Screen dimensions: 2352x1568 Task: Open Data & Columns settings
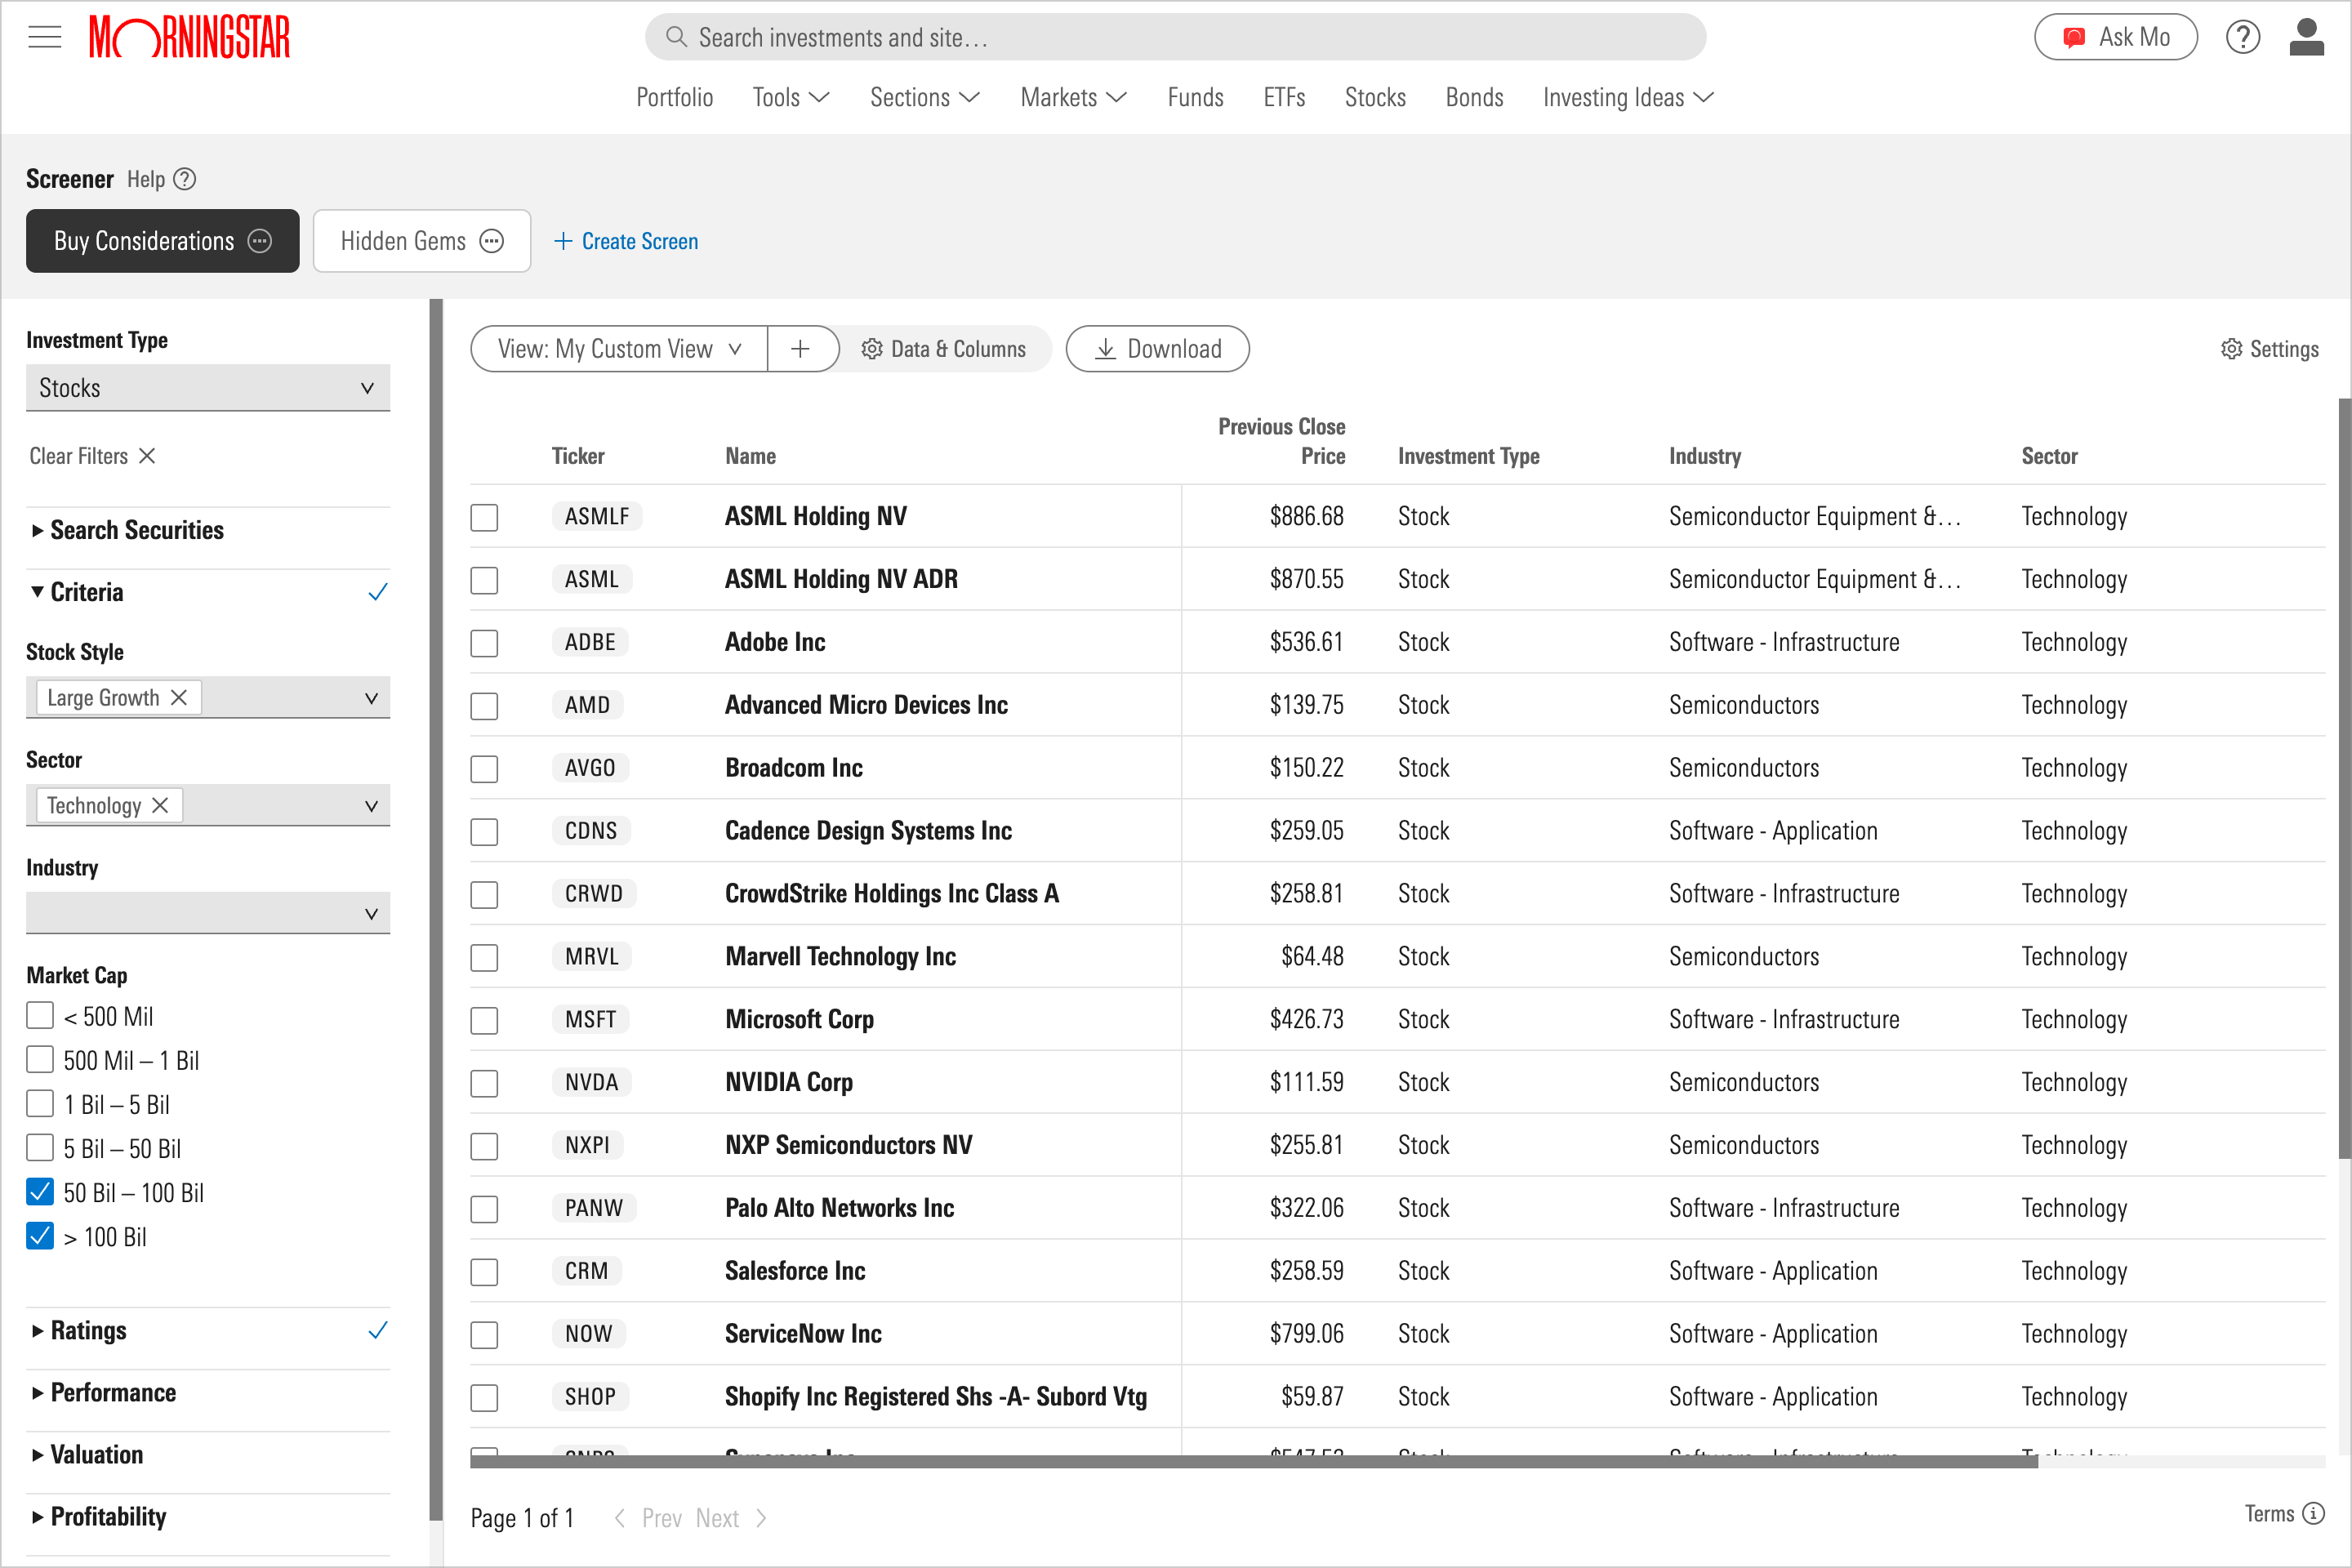point(943,348)
